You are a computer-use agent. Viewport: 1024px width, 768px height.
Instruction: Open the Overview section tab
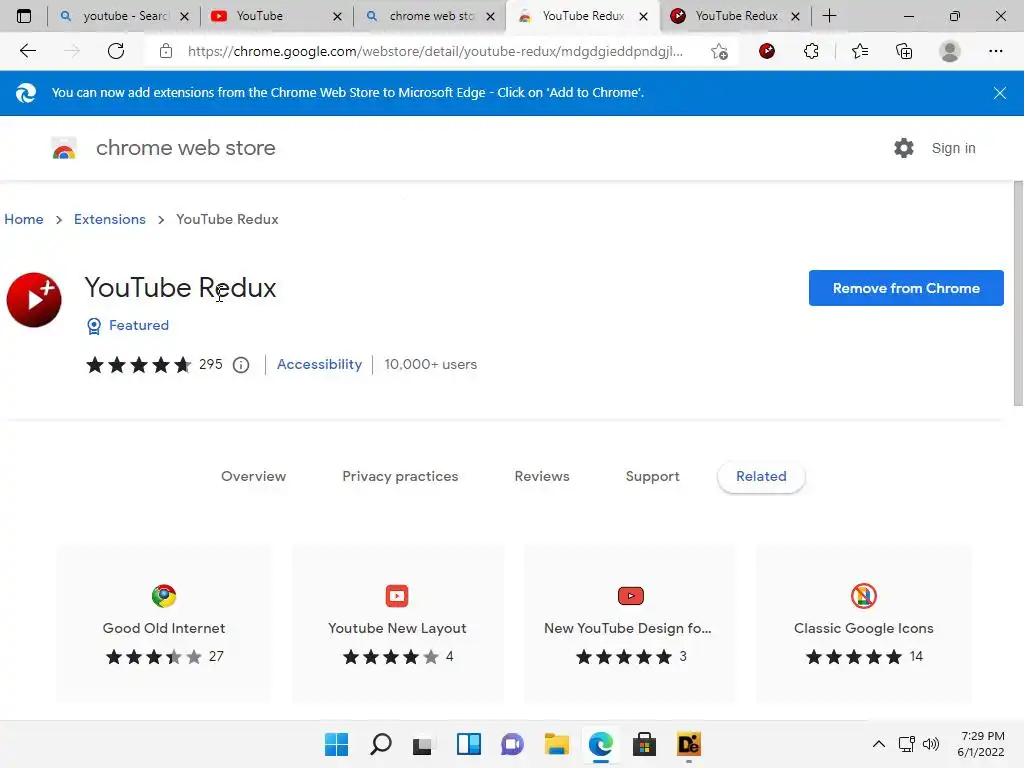pos(253,476)
